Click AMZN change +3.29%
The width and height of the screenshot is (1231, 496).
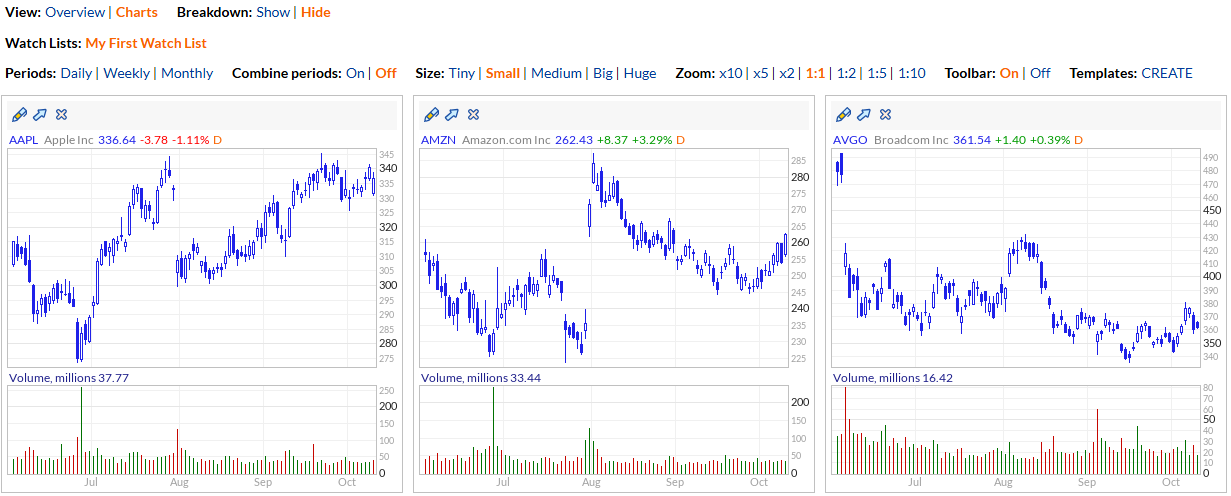(652, 140)
